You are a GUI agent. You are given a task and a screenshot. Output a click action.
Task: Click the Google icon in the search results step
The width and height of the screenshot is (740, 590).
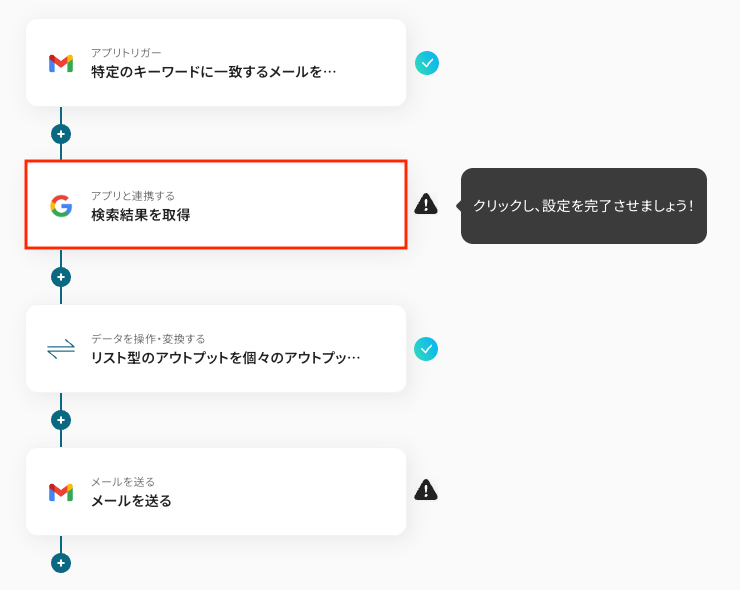[61, 206]
